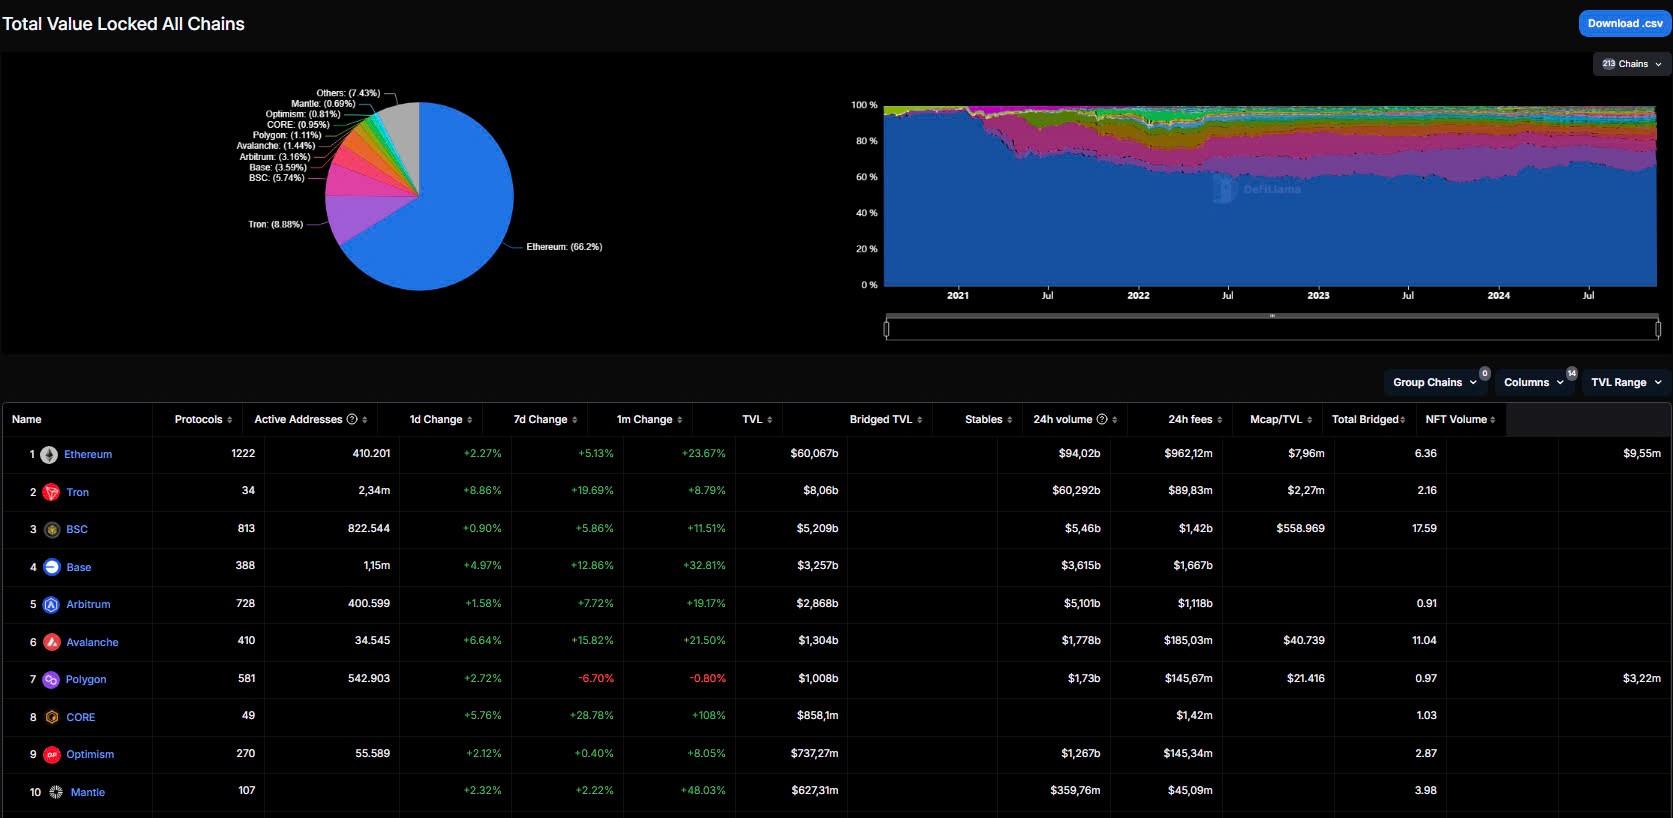
Task: Click the Mantle chain logo icon
Action: coord(56,792)
